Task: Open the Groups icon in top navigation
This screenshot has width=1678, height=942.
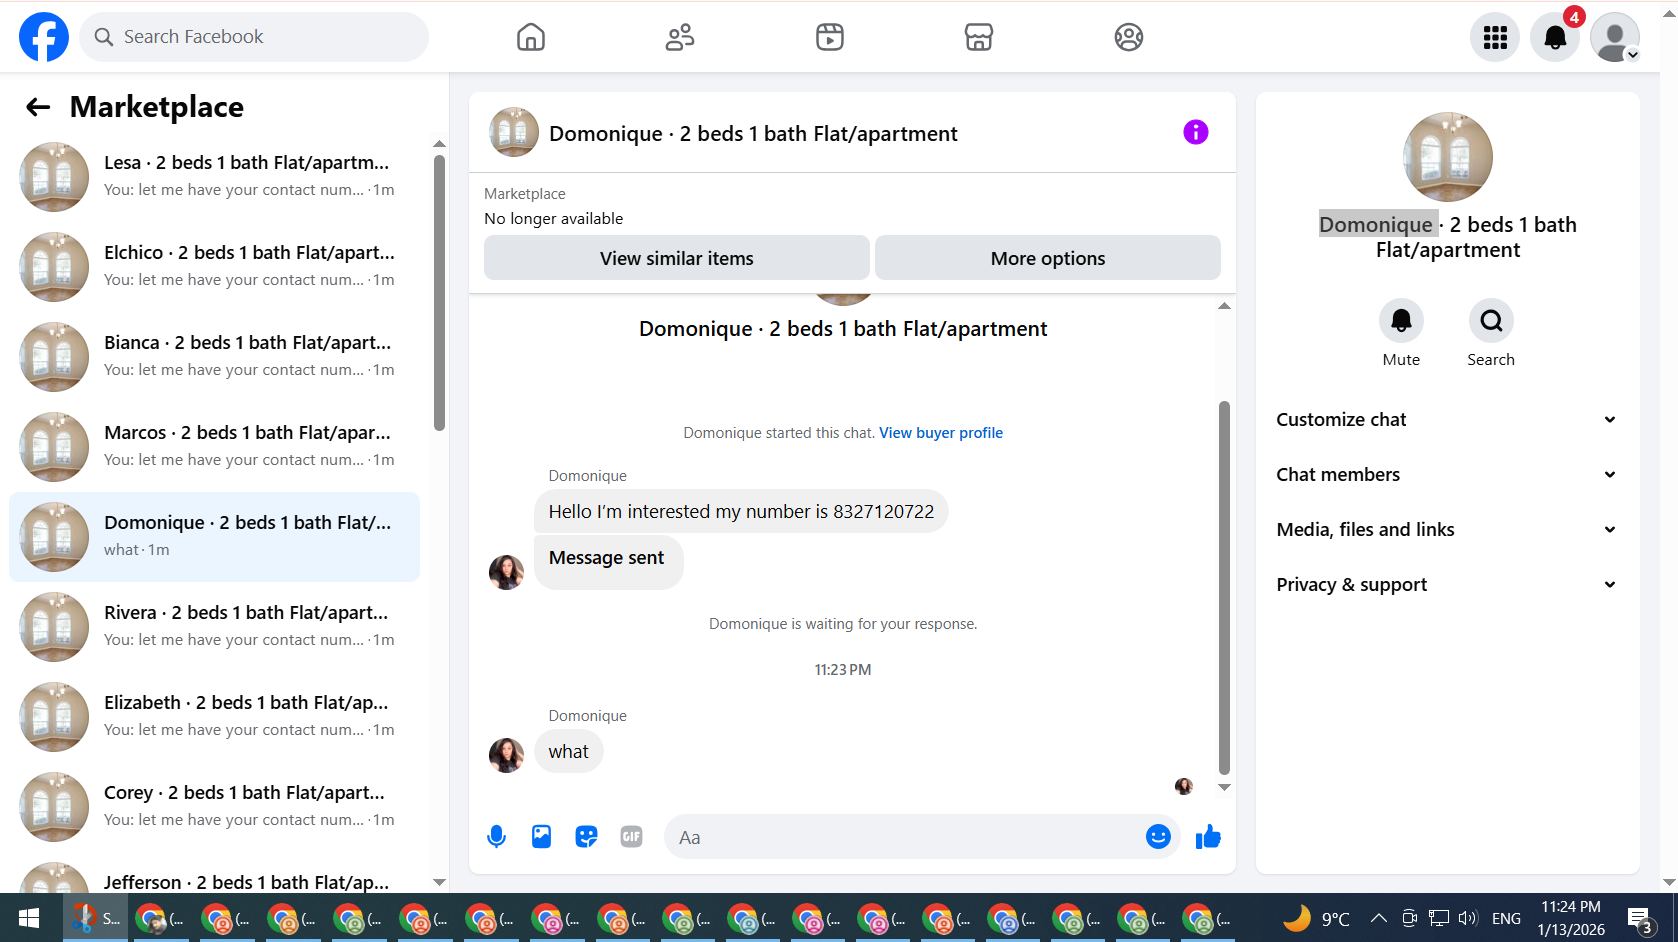Action: (1129, 37)
